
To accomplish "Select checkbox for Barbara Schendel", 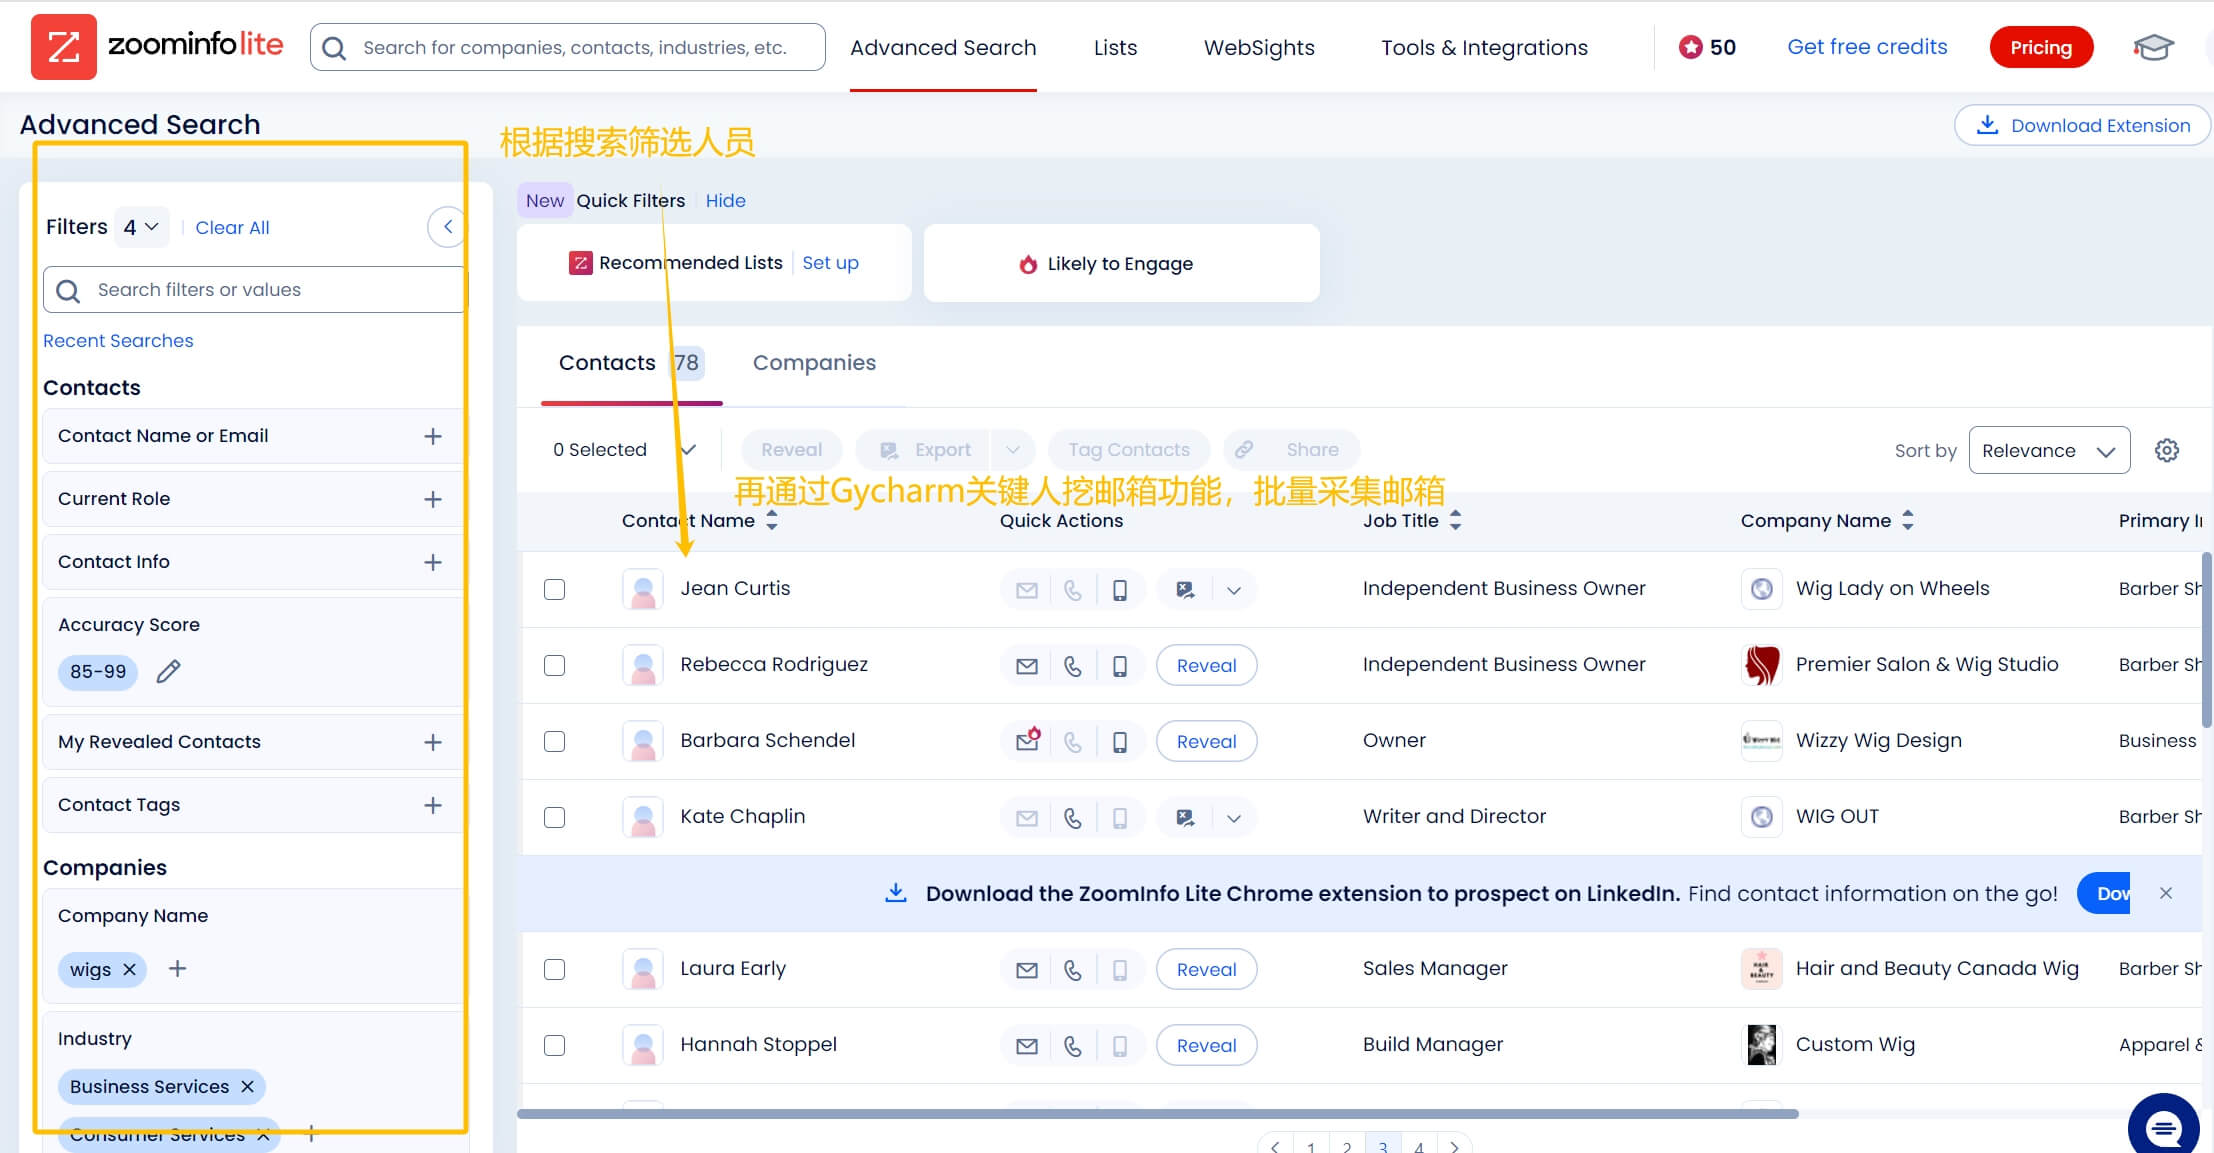I will [x=554, y=741].
